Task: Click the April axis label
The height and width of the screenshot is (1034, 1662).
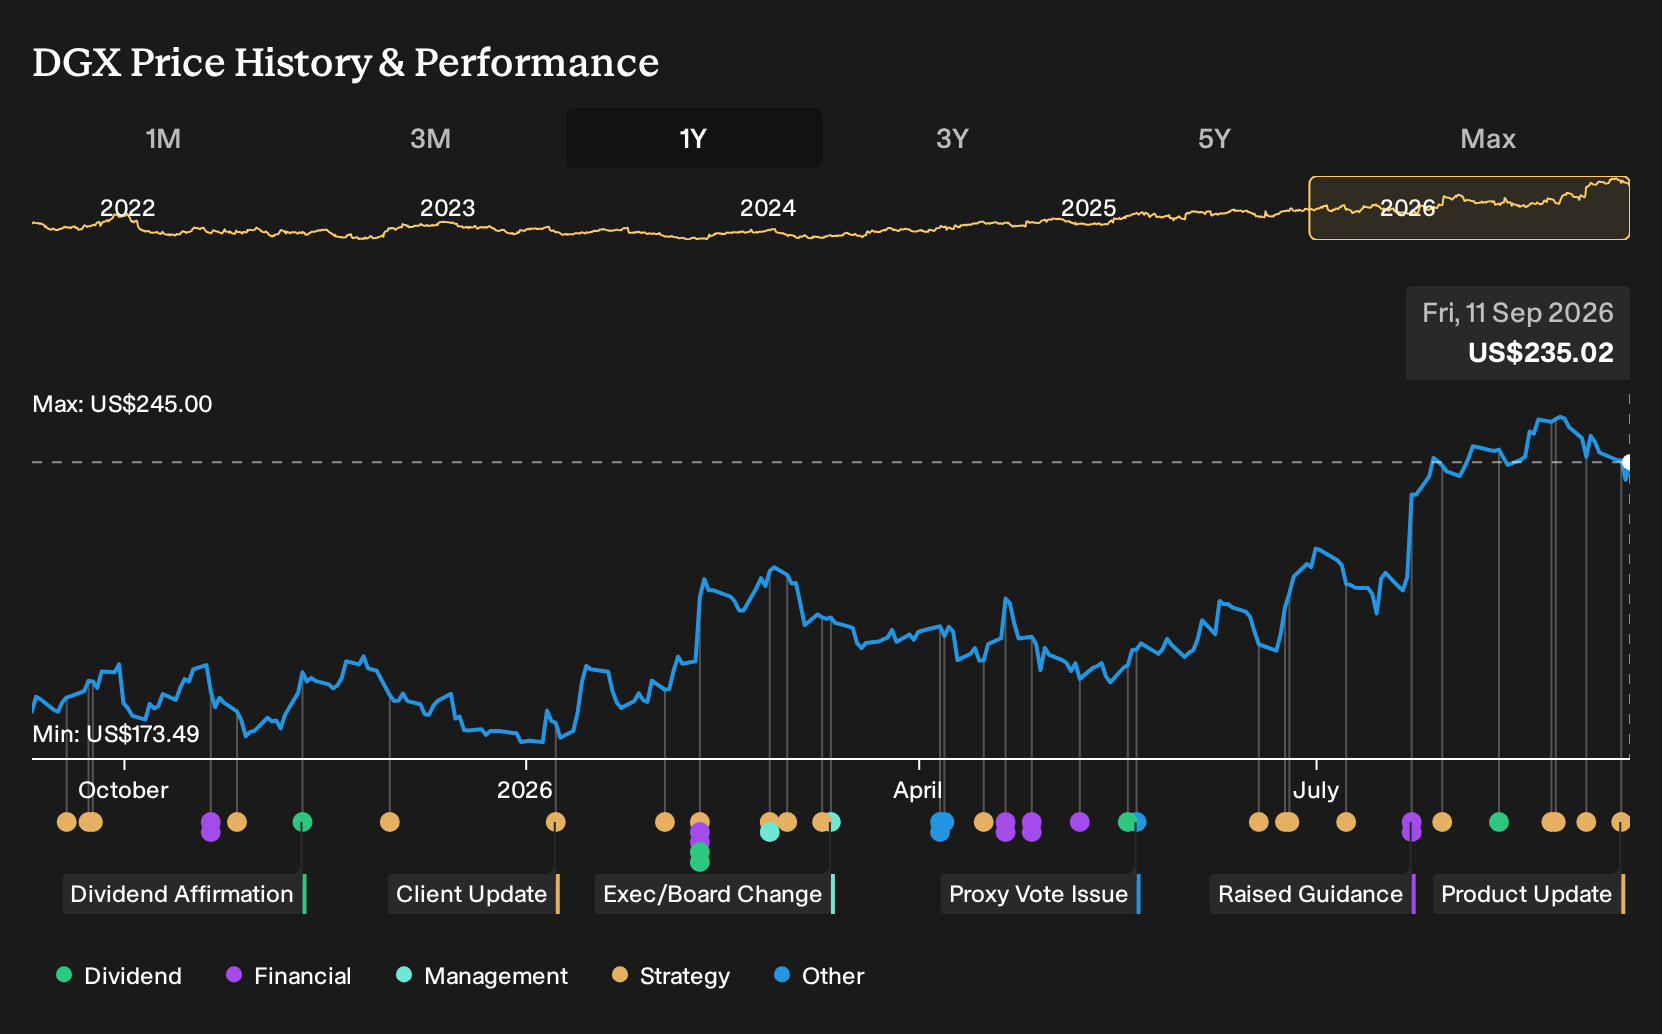Action: (x=918, y=790)
